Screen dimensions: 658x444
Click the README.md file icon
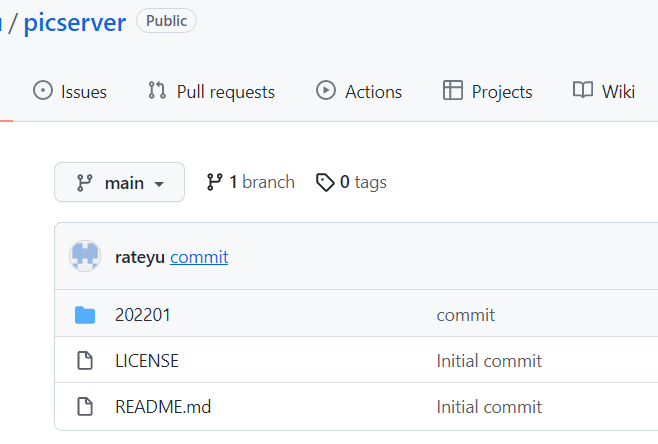coord(85,407)
